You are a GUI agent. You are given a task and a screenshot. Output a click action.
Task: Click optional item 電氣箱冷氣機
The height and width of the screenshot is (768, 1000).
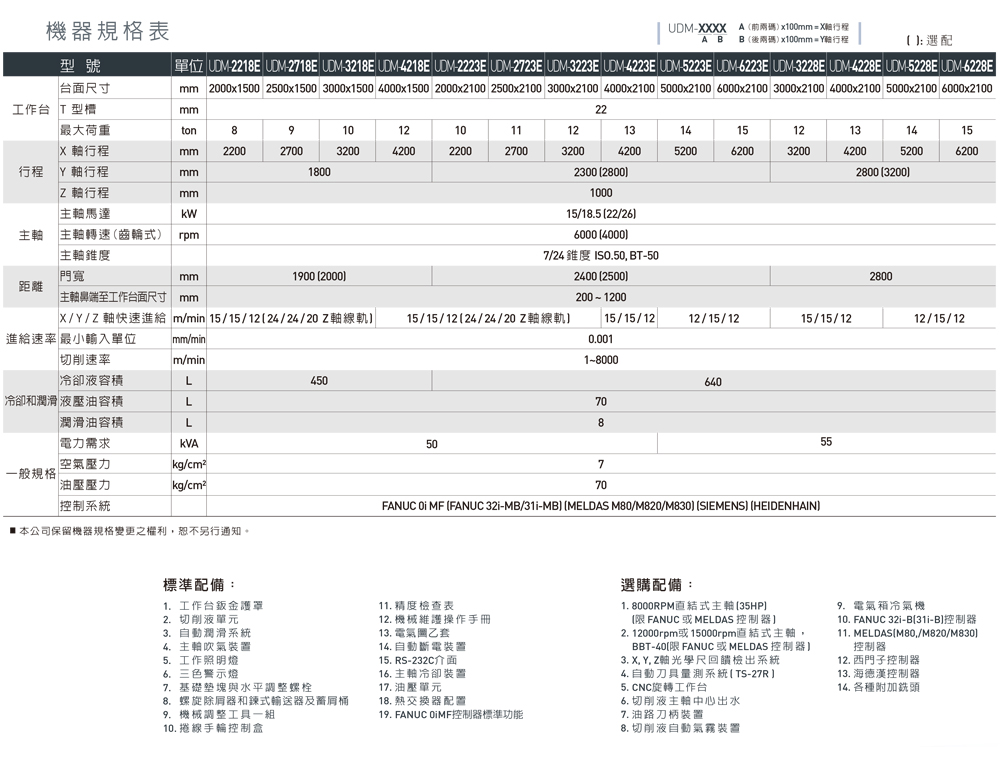point(889,606)
